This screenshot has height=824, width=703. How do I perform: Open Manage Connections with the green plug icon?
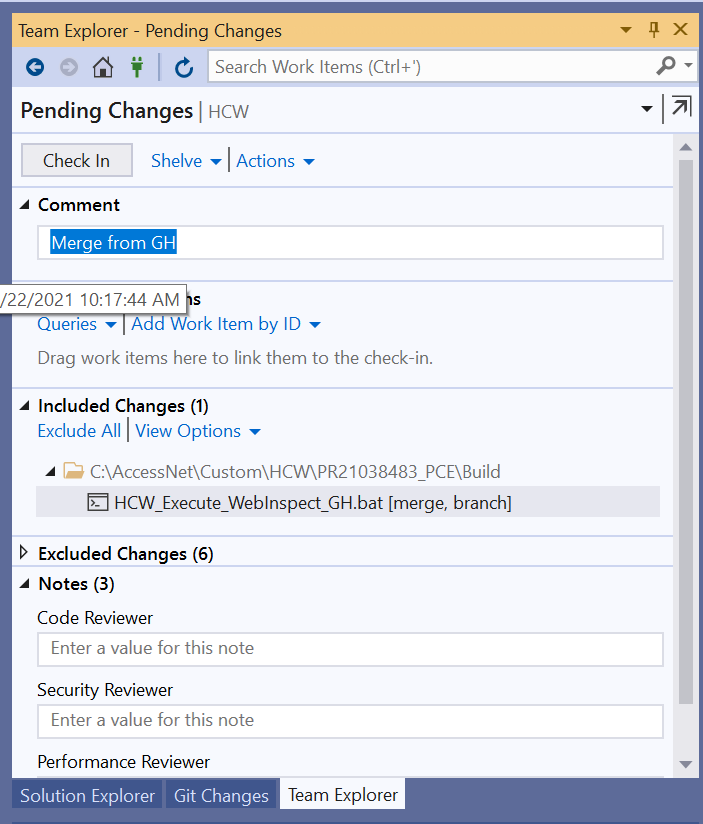coord(137,67)
